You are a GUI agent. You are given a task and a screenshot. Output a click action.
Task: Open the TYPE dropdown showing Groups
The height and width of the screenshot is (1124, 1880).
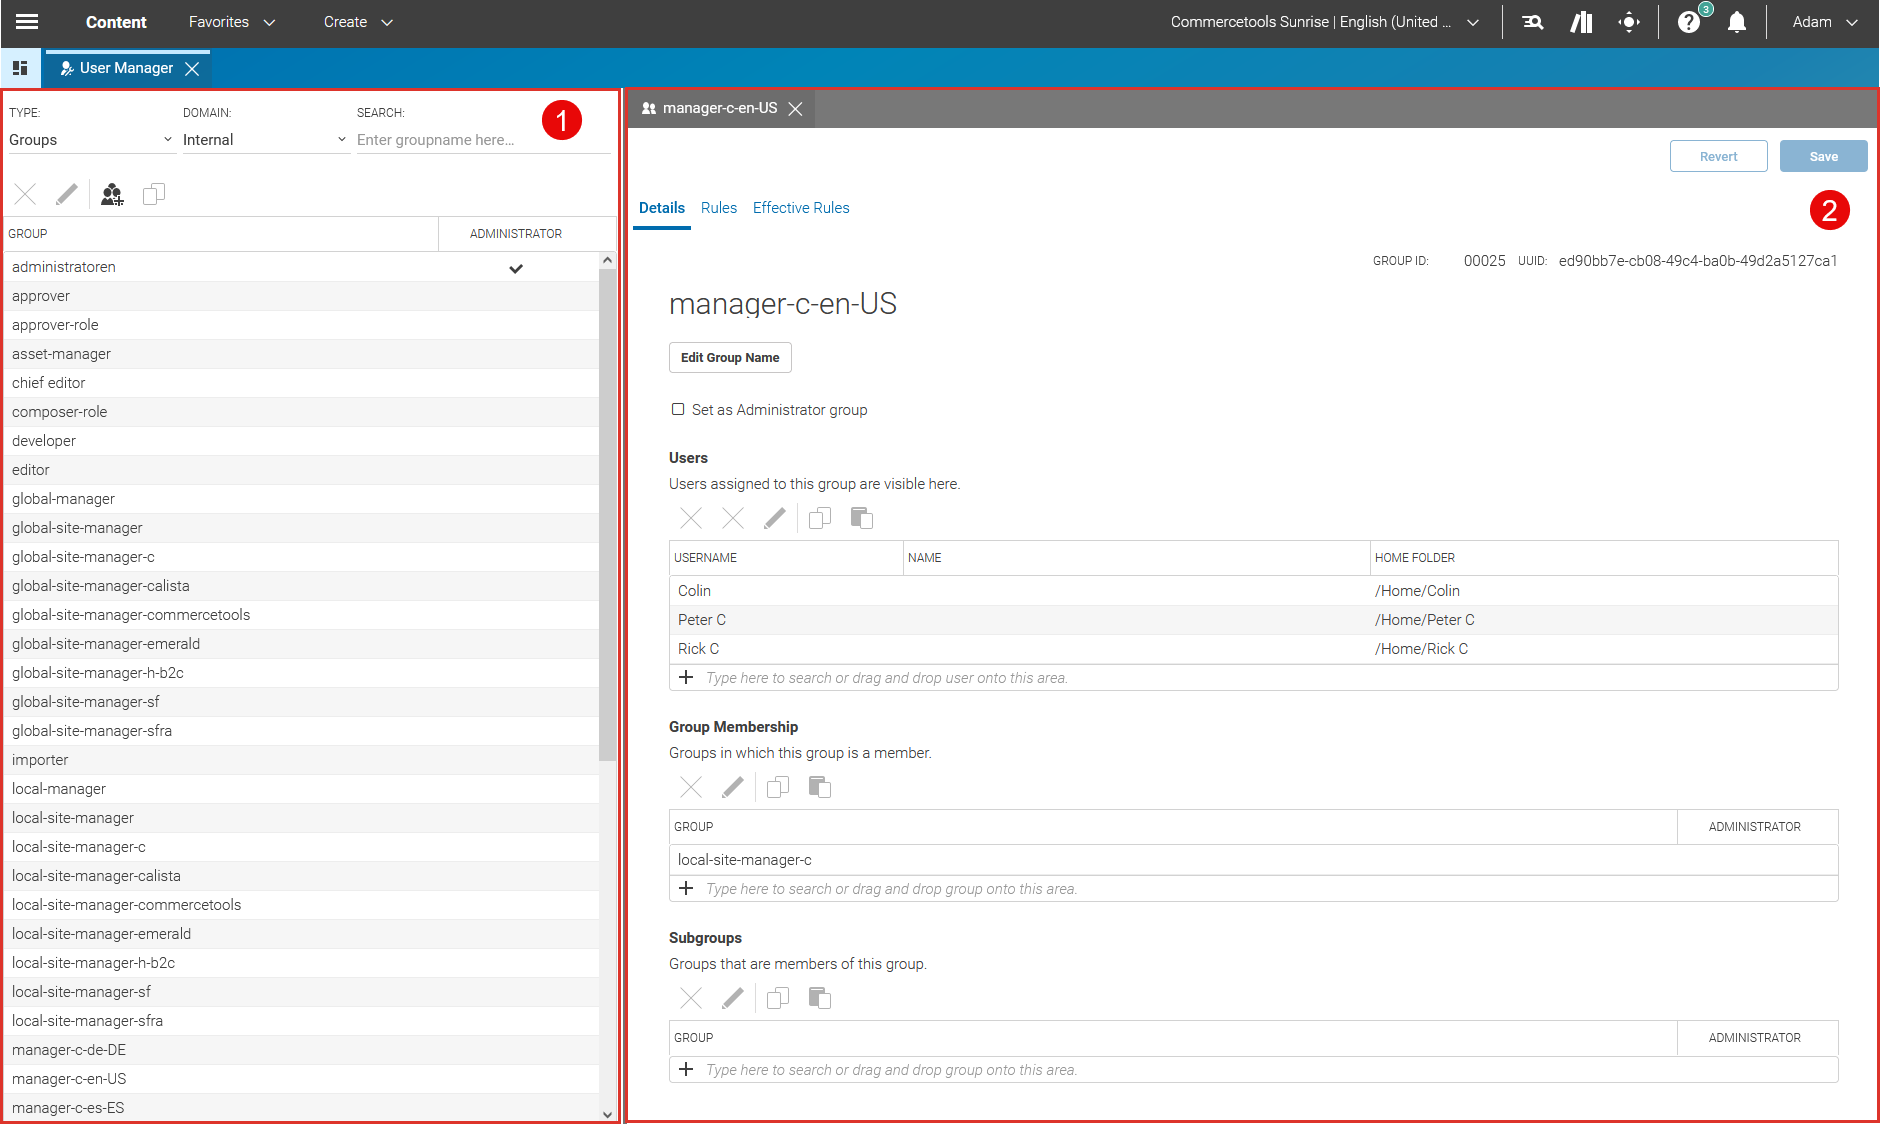90,139
